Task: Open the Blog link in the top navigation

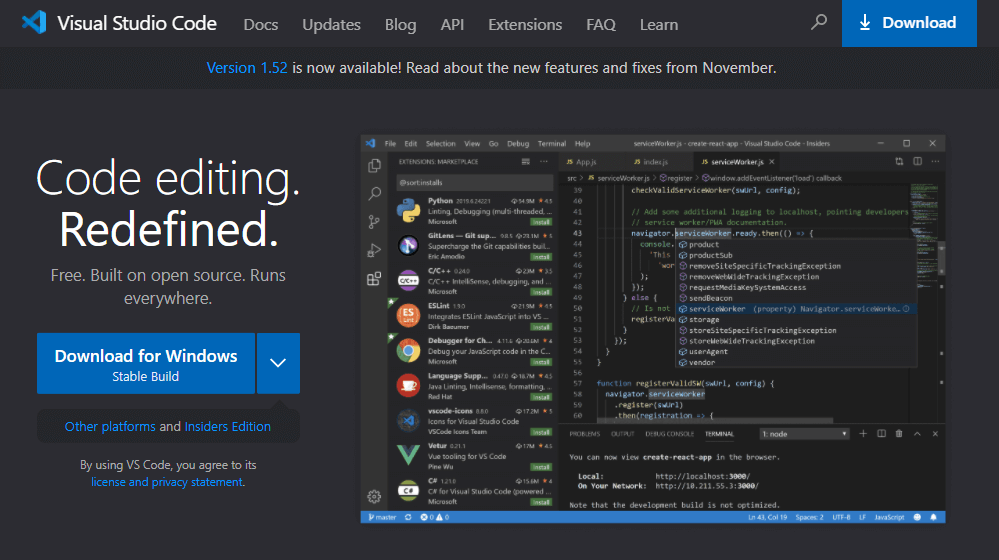Action: point(400,24)
